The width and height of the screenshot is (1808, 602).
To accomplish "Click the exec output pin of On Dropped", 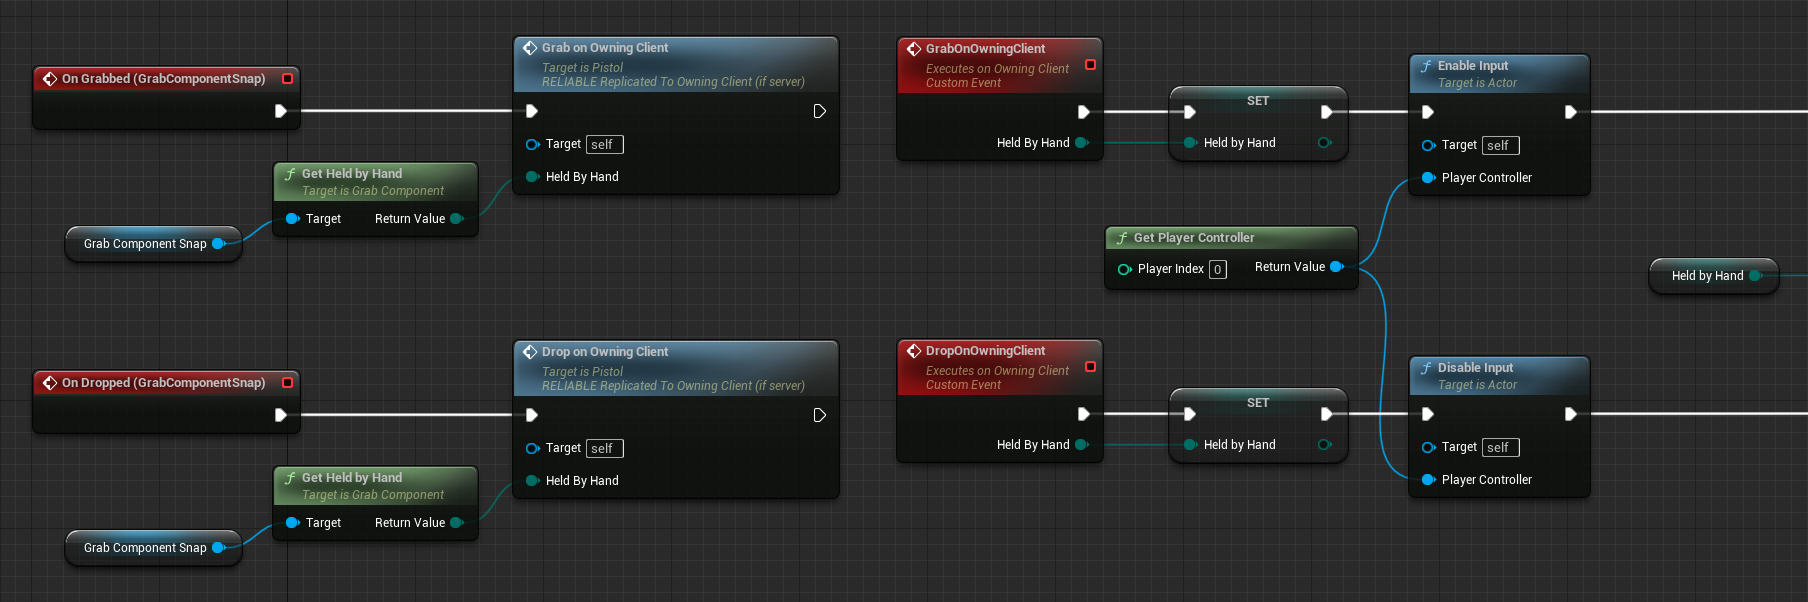I will click(x=281, y=415).
